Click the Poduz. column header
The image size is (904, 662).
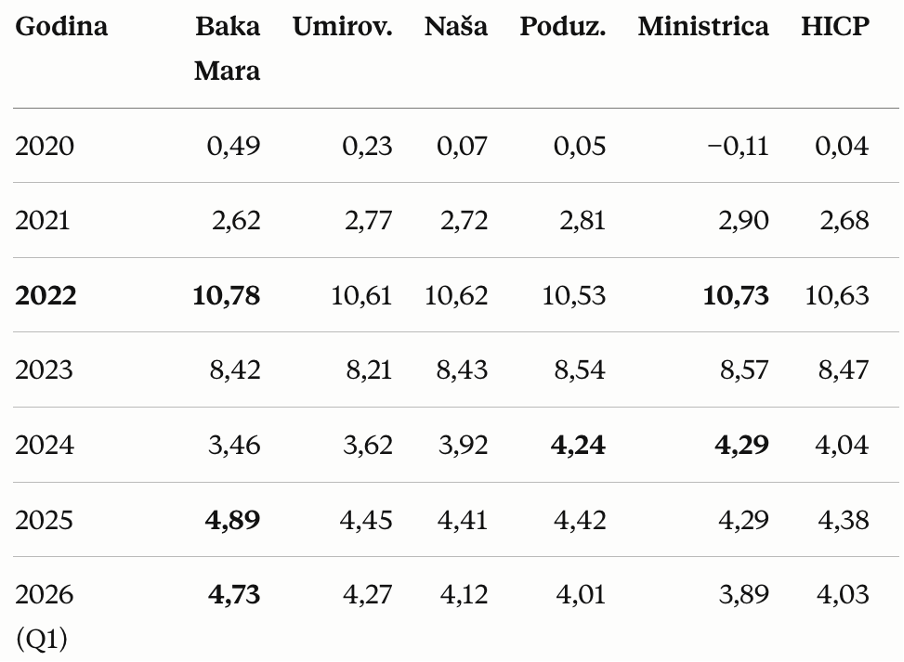pyautogui.click(x=562, y=27)
